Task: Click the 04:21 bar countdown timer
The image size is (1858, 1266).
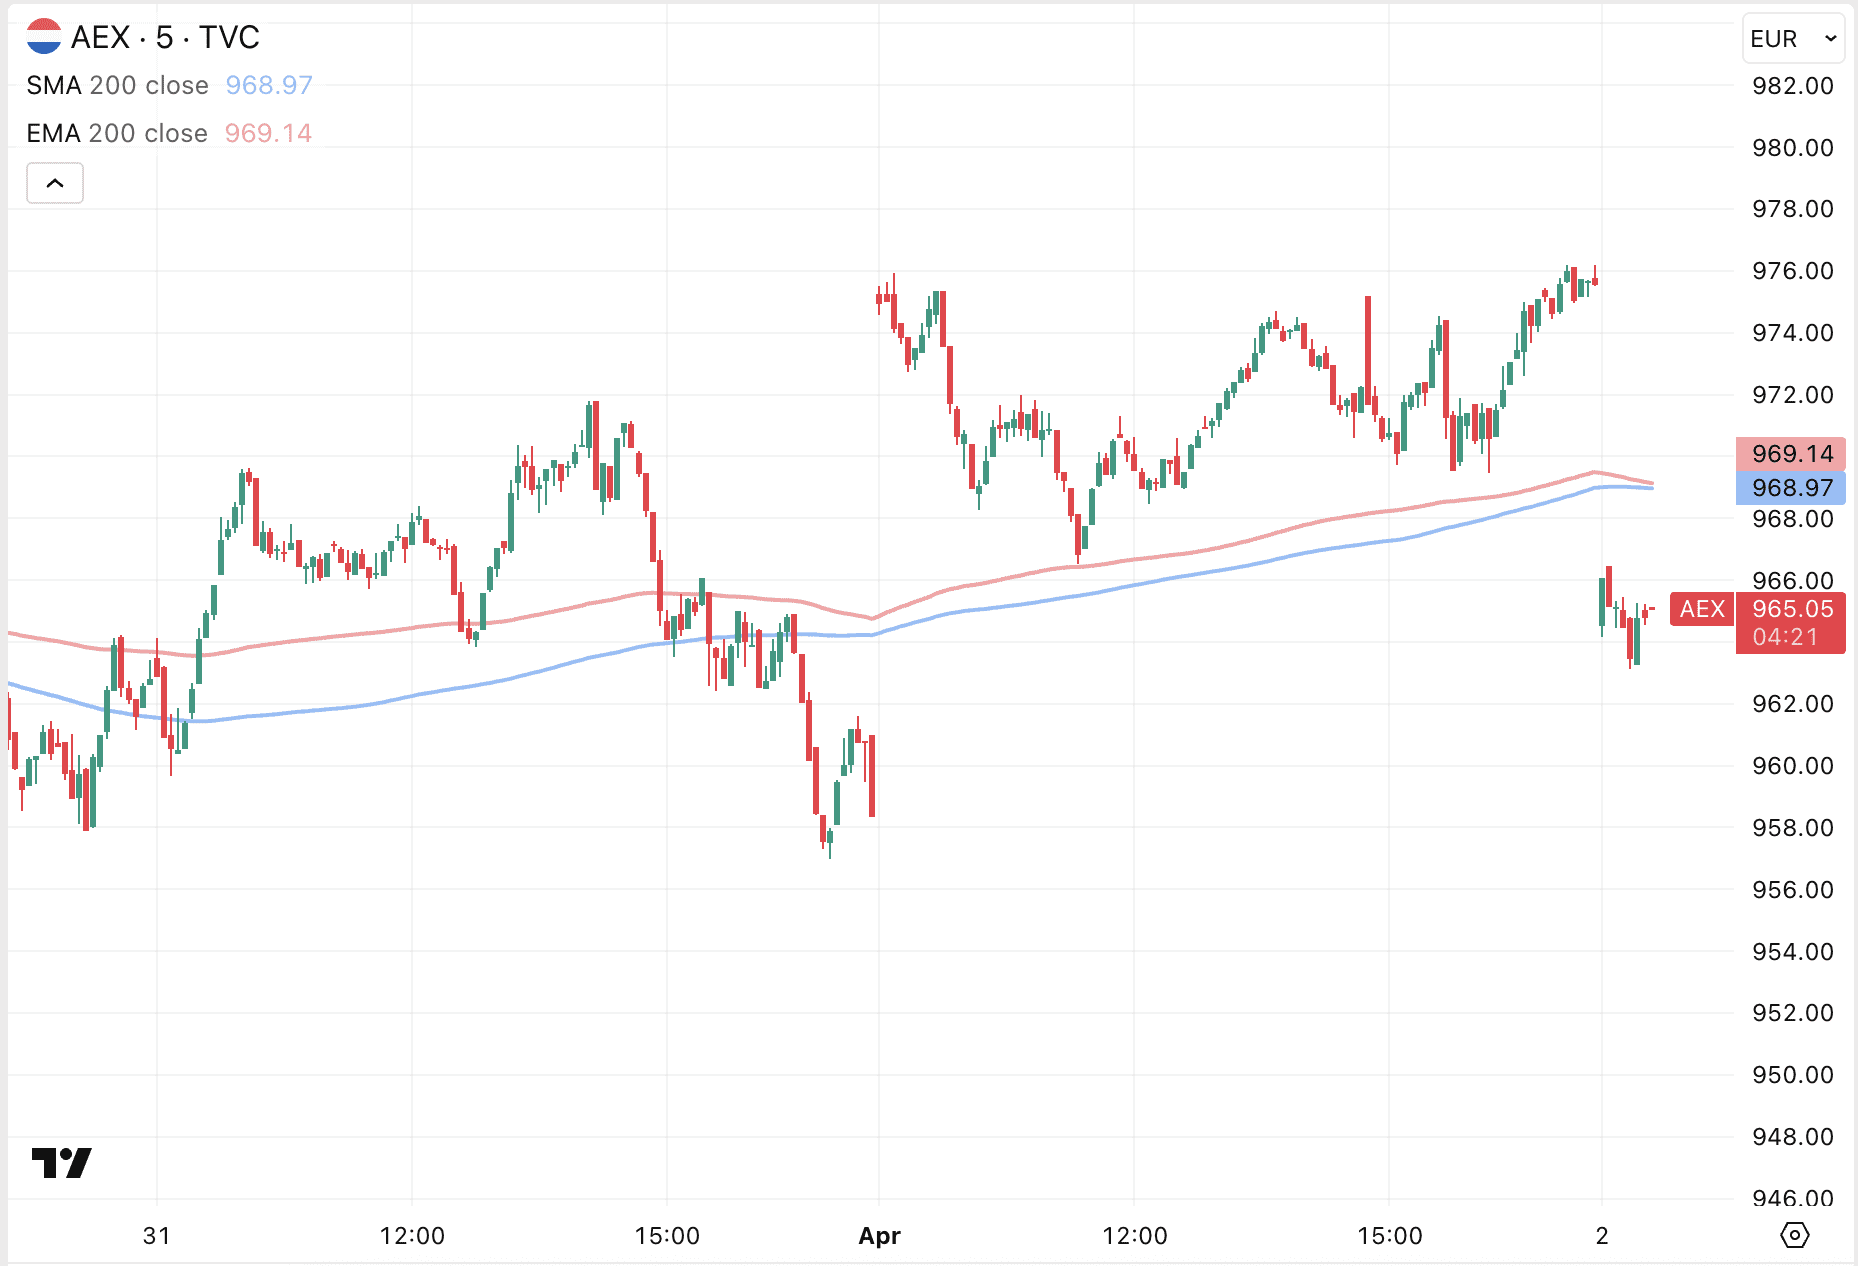Action: [x=1784, y=637]
